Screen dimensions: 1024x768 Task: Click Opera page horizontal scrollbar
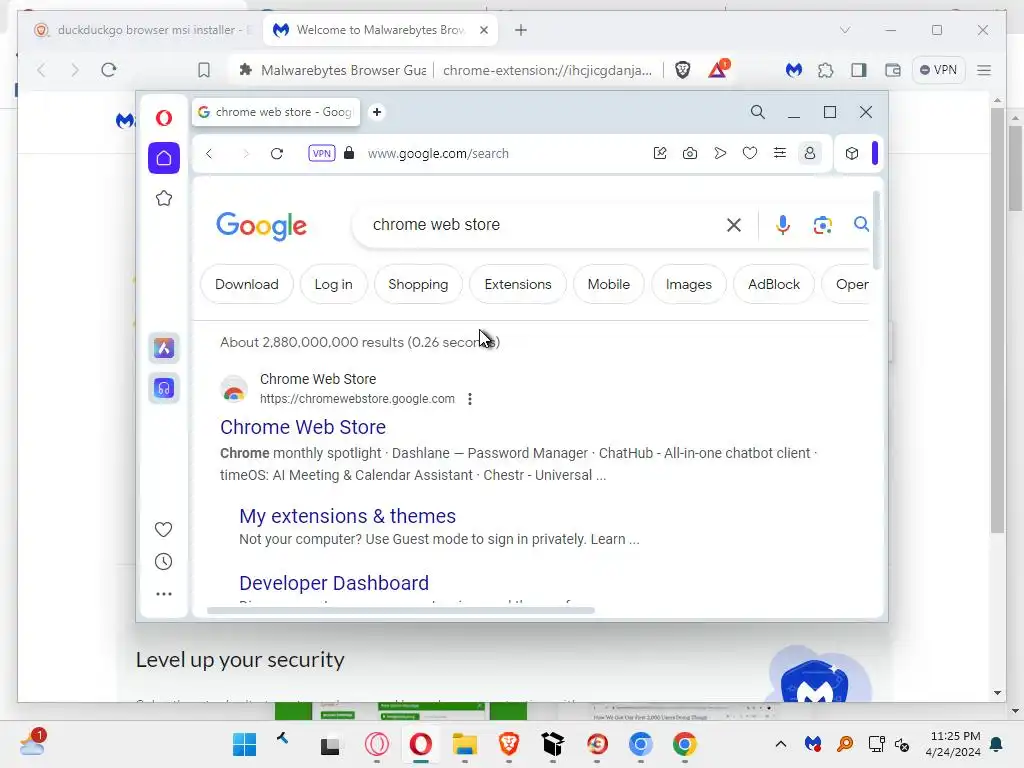coord(400,611)
